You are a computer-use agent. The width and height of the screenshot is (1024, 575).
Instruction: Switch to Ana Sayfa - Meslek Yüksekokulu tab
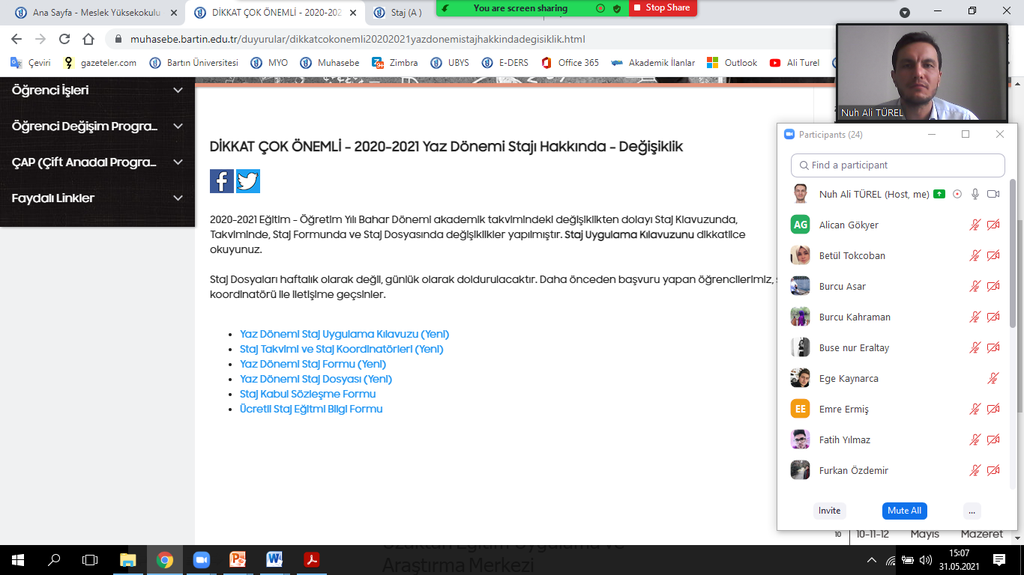point(96,12)
